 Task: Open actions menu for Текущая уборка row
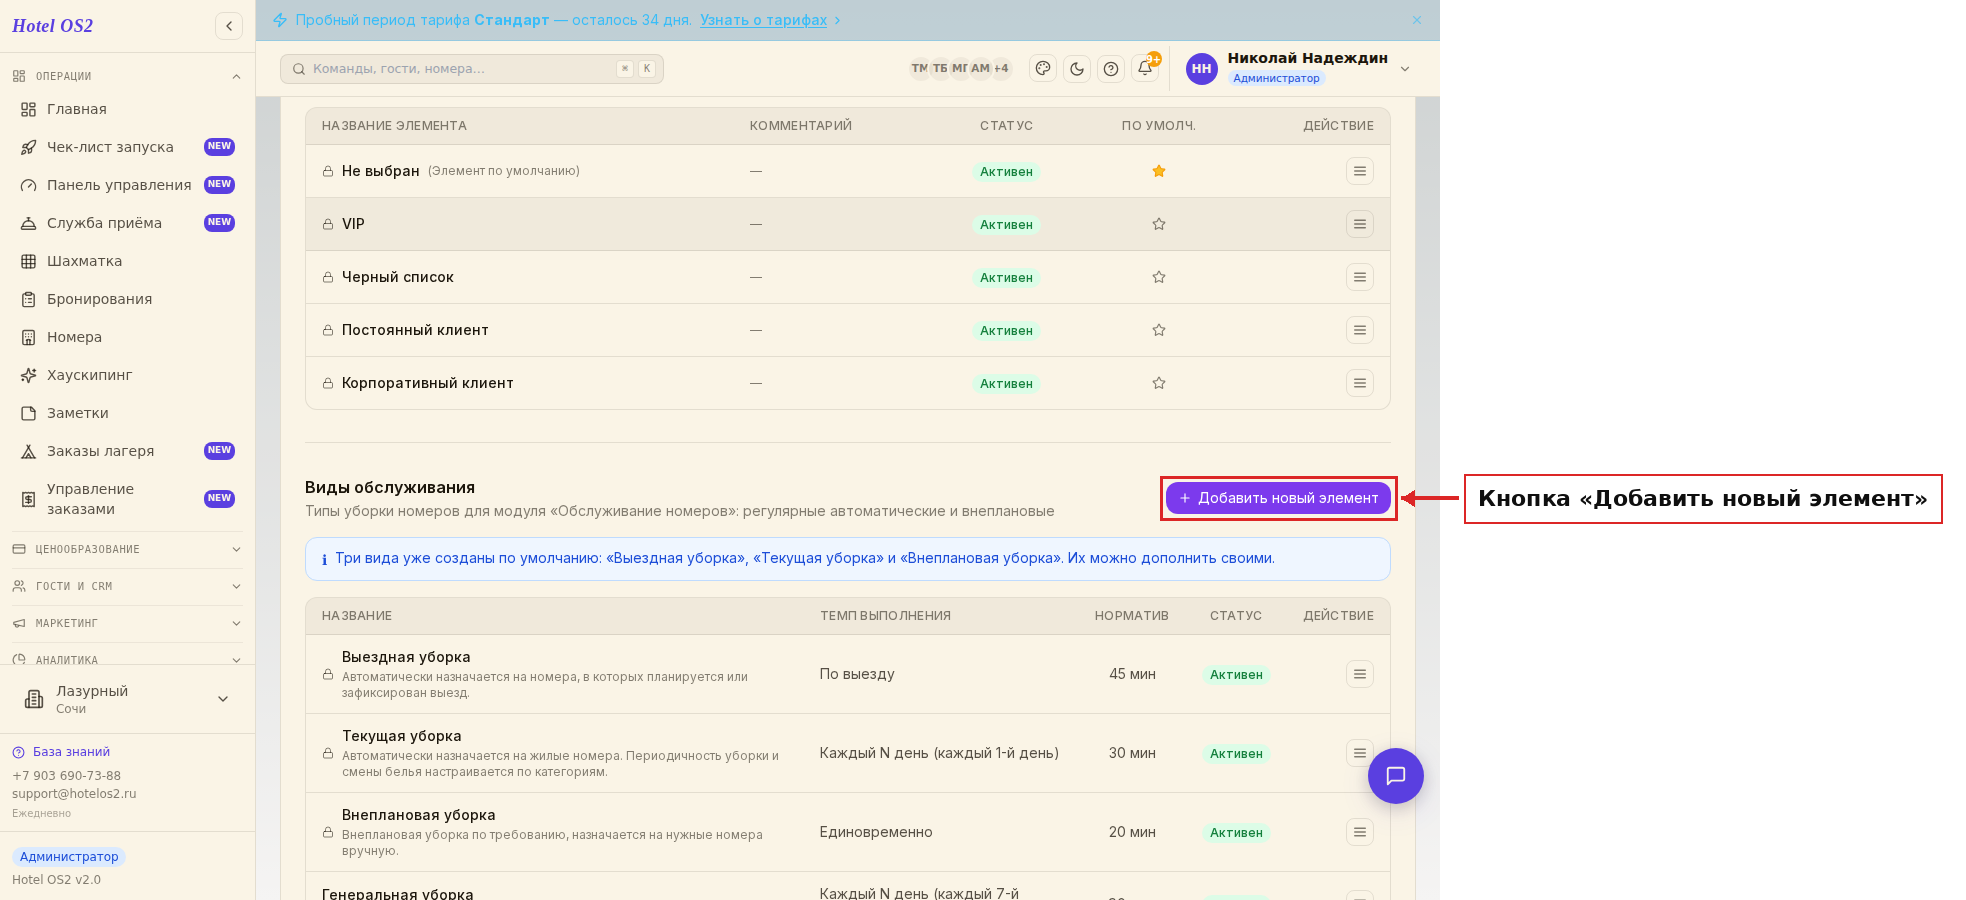(x=1359, y=753)
